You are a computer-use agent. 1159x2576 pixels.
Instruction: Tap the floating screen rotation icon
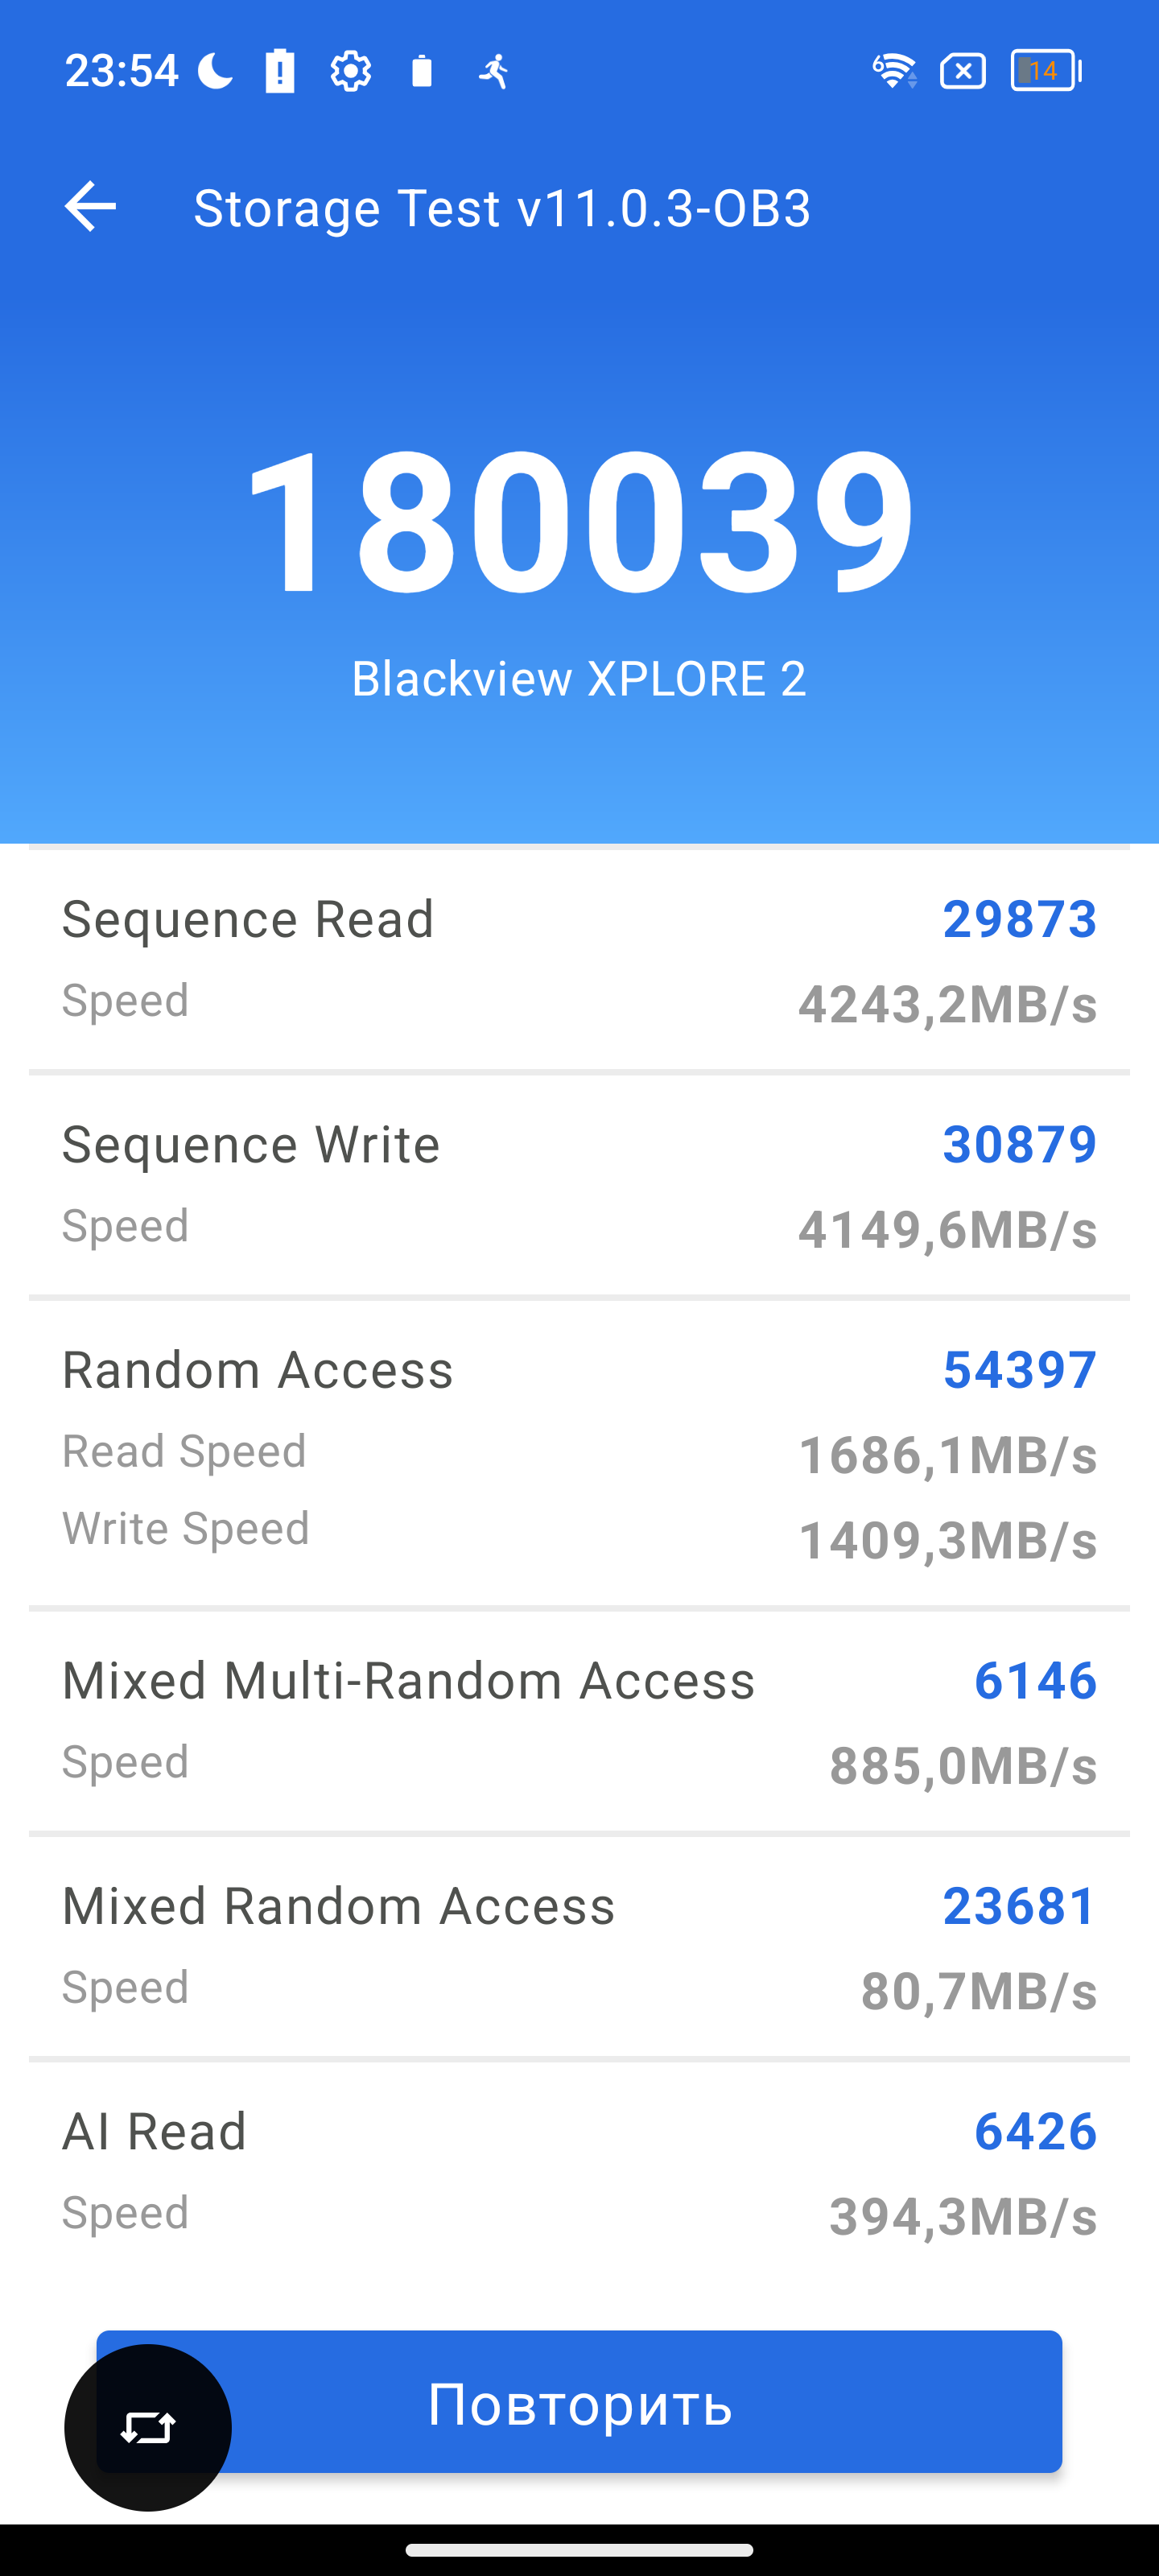(x=148, y=2427)
